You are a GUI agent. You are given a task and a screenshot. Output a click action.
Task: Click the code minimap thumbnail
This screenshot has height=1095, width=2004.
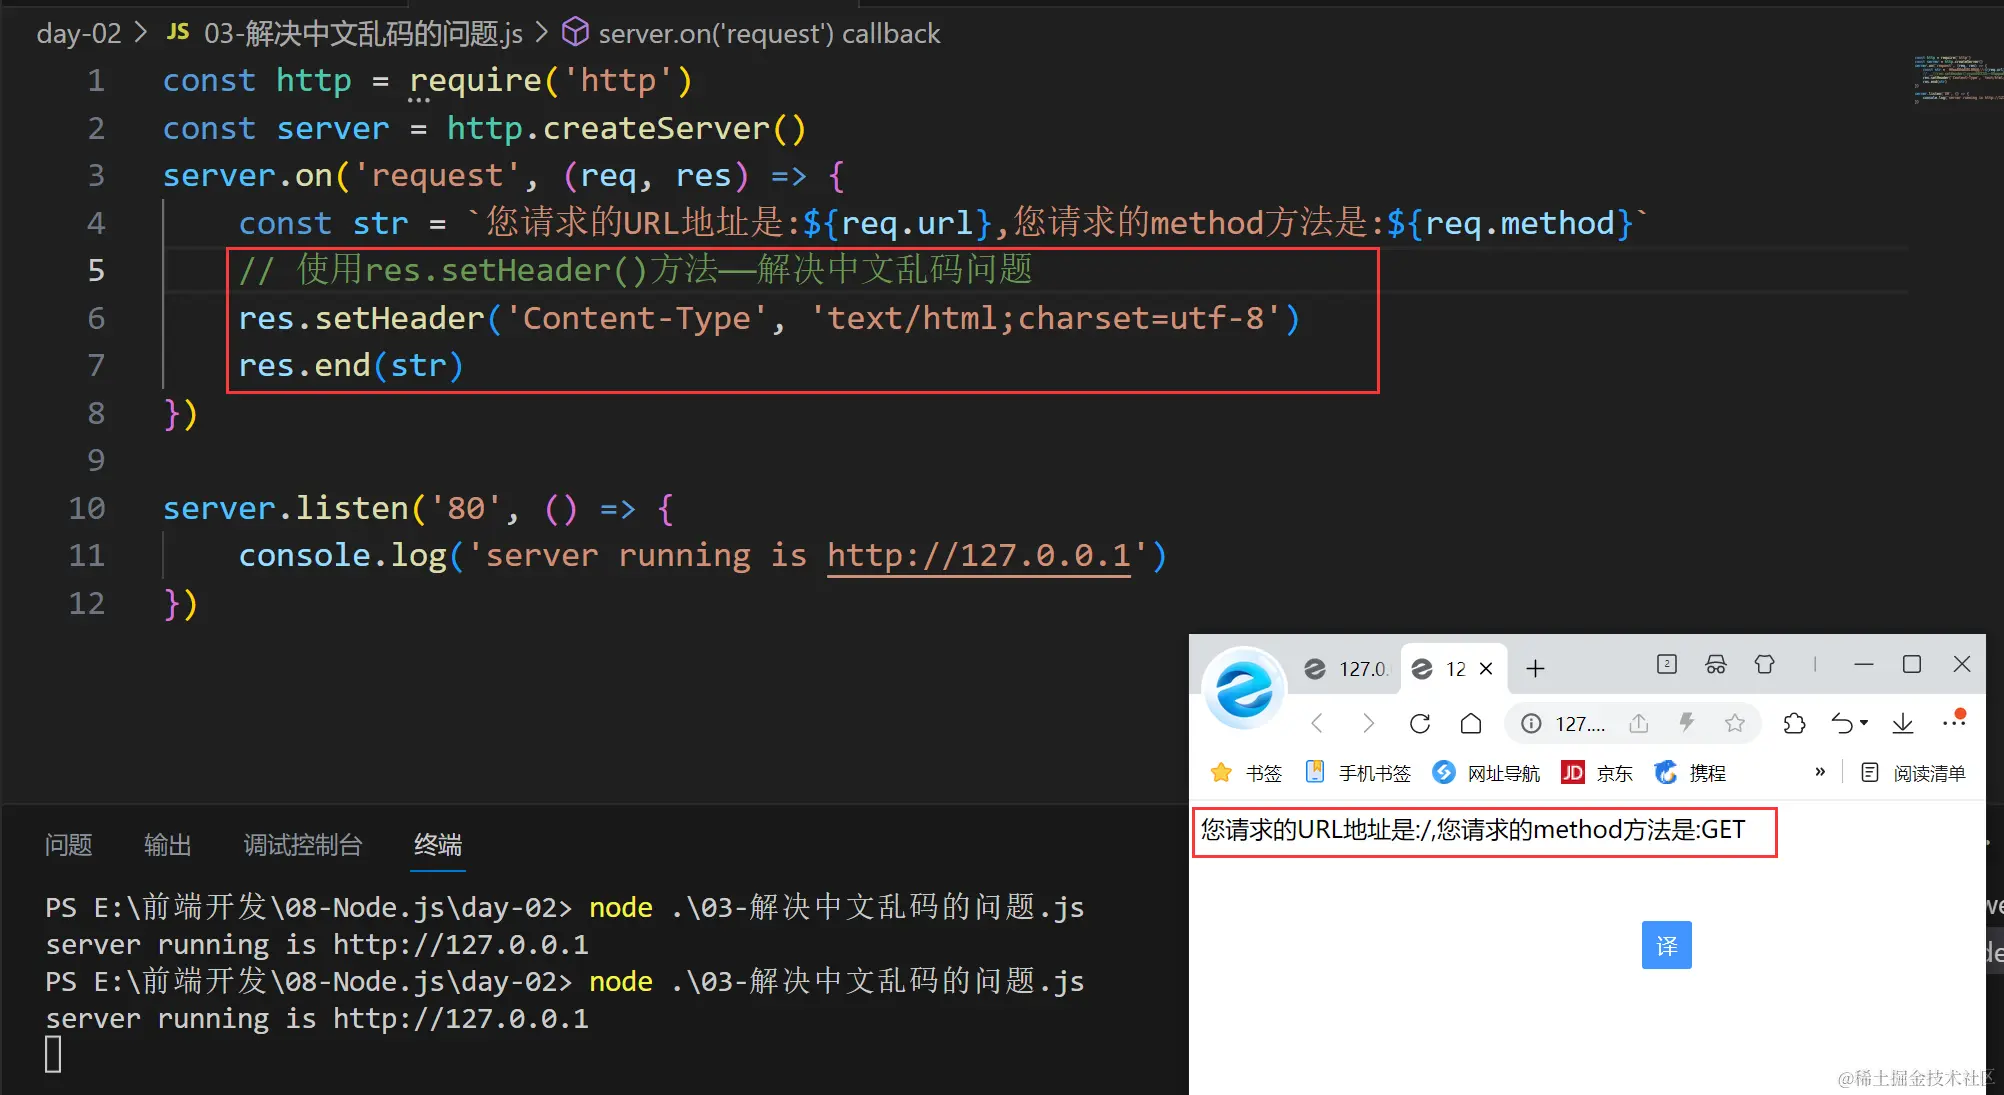[x=1955, y=80]
